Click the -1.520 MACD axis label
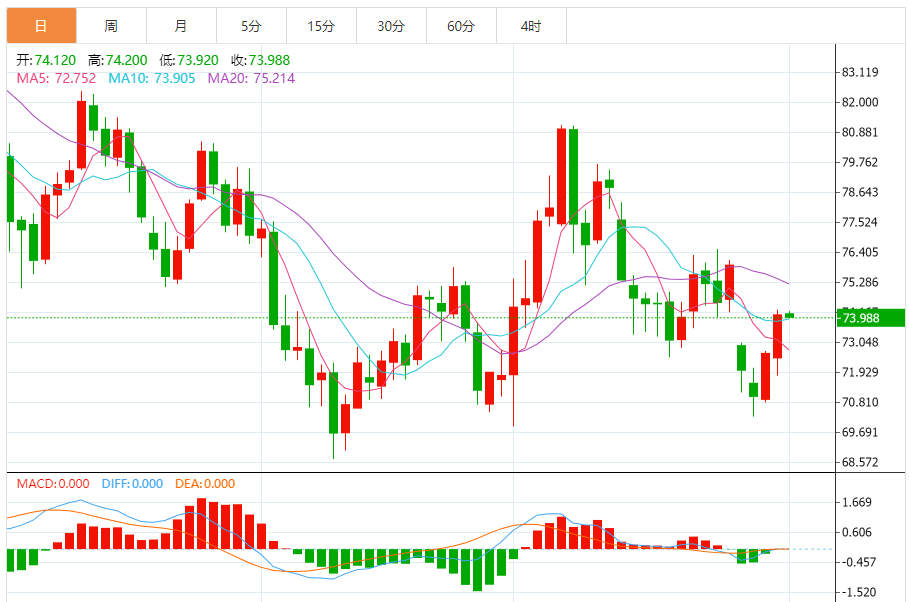The height and width of the screenshot is (602, 909). coord(859,592)
